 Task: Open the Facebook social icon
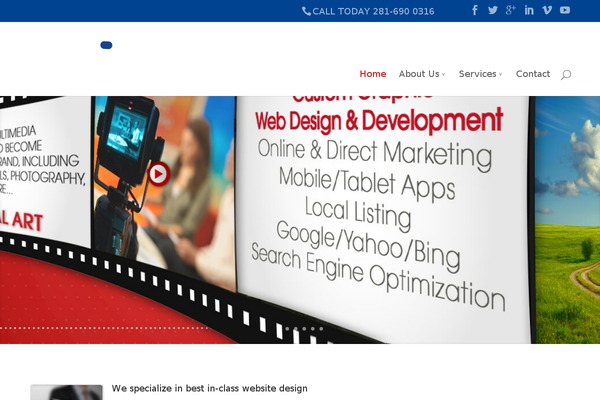pyautogui.click(x=475, y=10)
